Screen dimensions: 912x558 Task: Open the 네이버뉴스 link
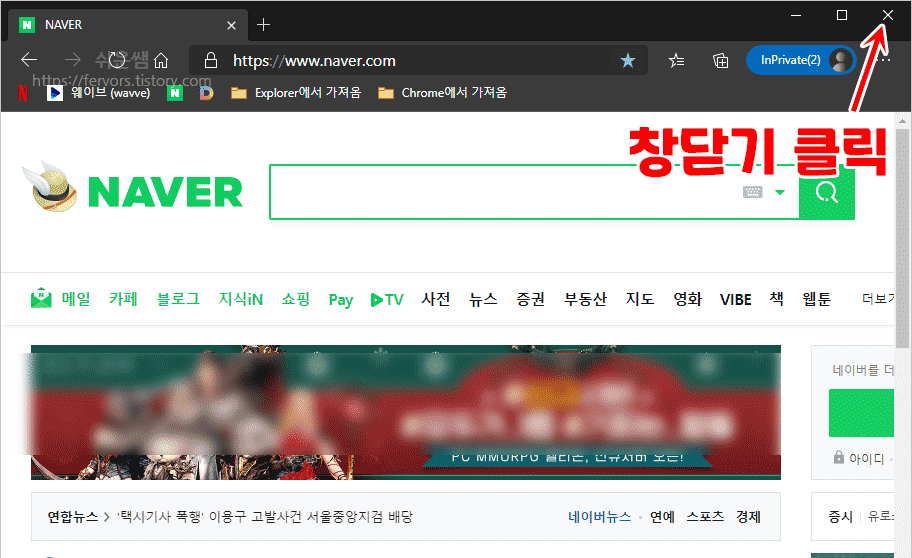tap(600, 517)
